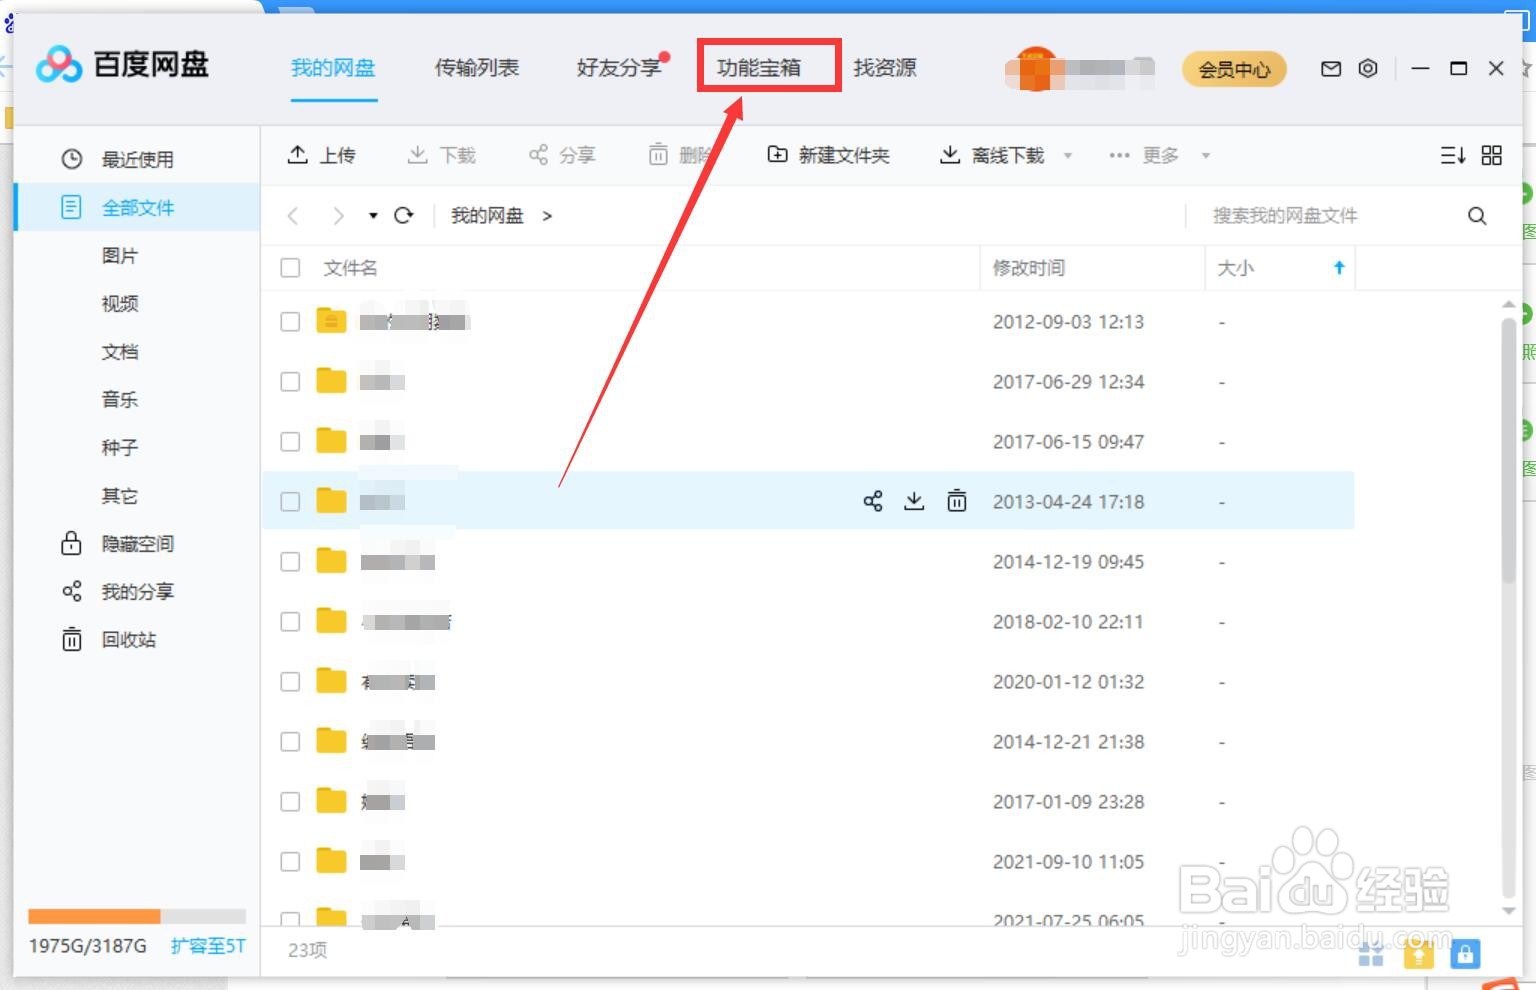The height and width of the screenshot is (990, 1536).
Task: Switch to grid view icon
Action: pos(1492,155)
